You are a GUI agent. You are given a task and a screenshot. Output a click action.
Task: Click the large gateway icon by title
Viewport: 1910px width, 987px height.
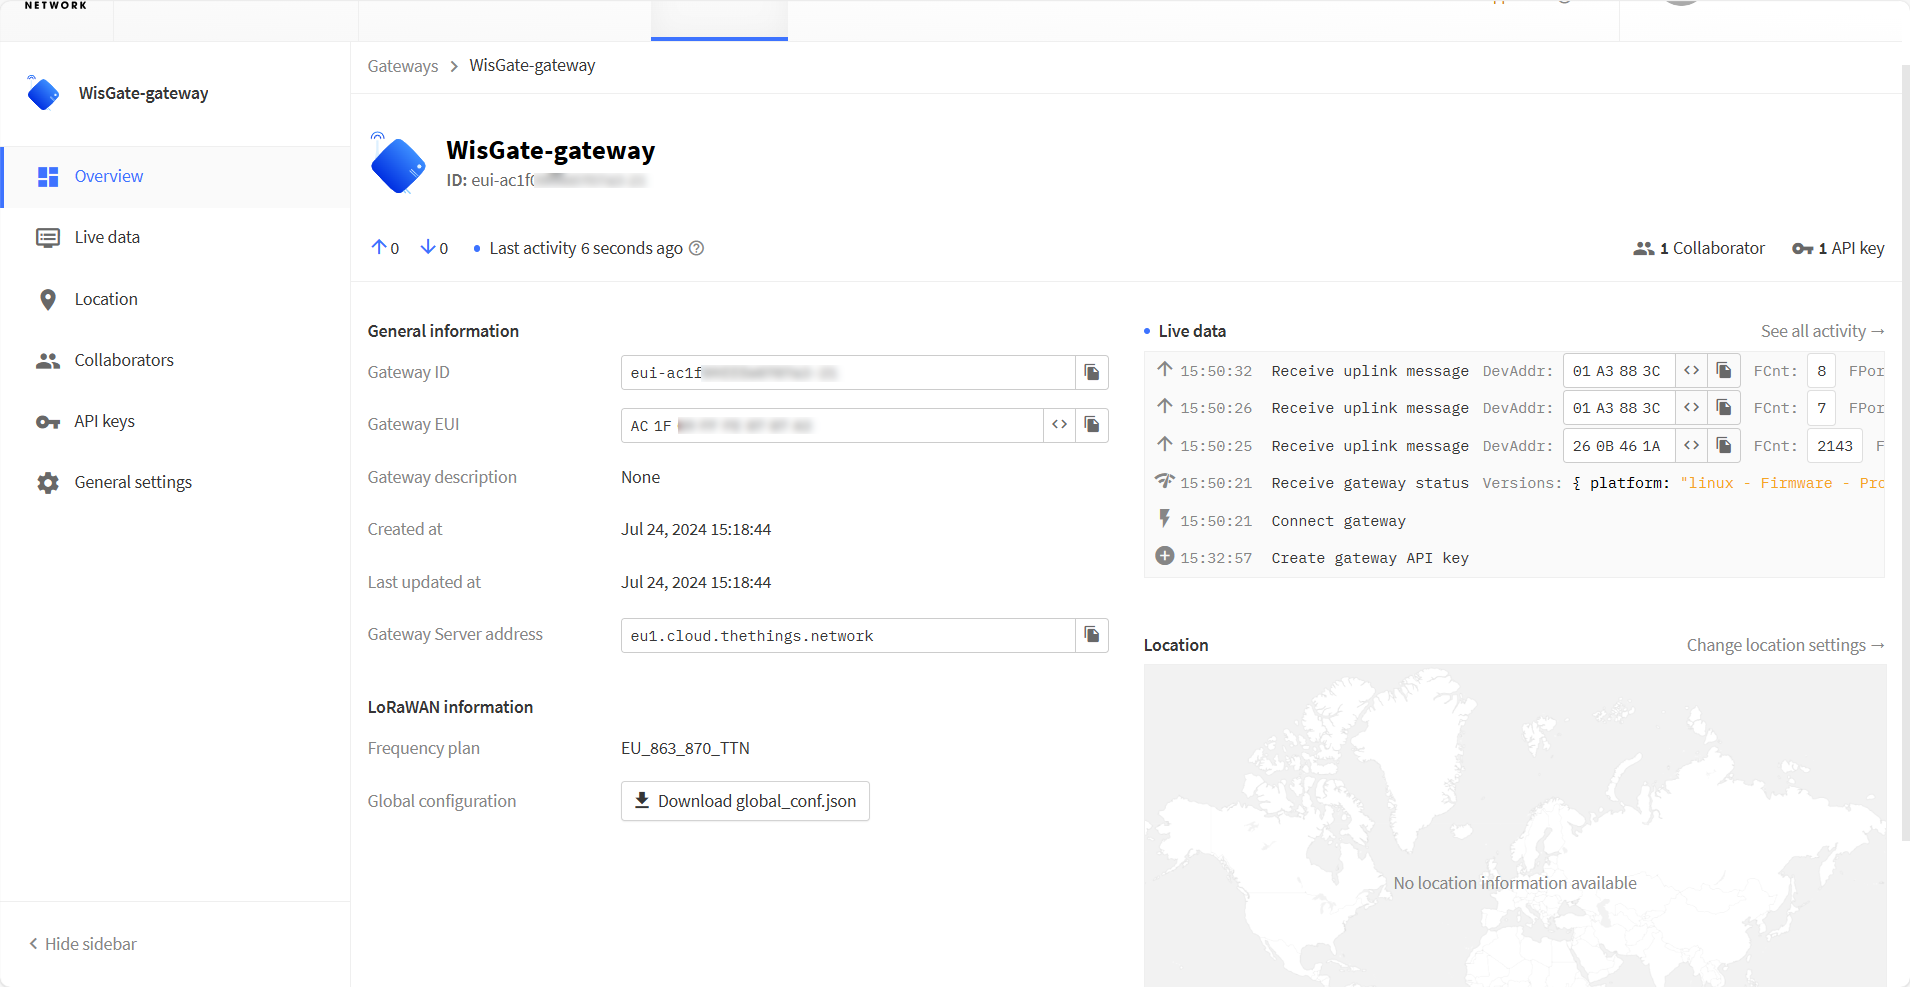tap(398, 164)
